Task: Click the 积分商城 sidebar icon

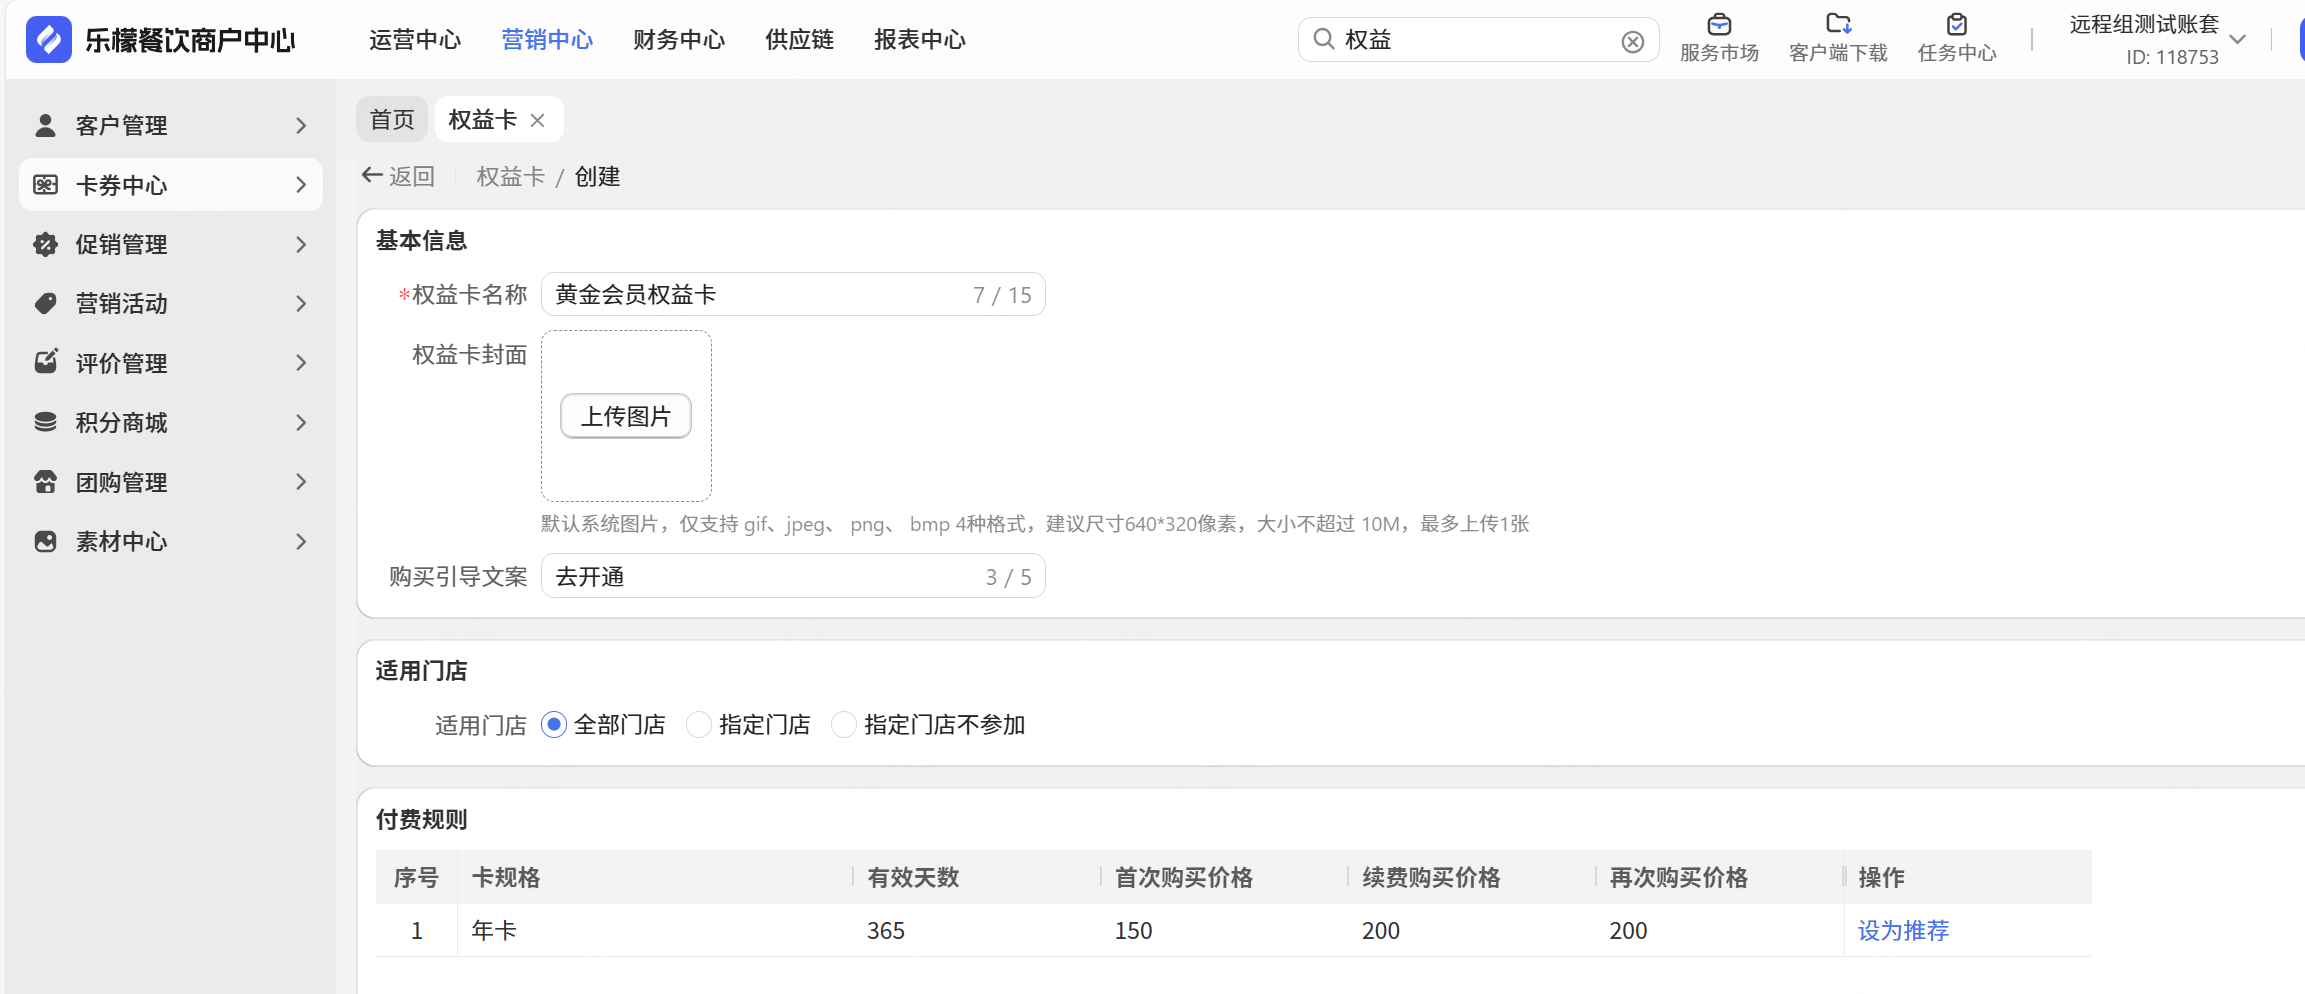Action: 45,422
